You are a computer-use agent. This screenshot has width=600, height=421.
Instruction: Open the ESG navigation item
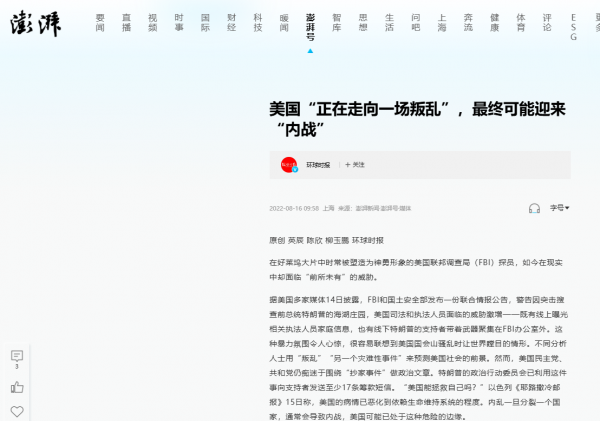coord(573,23)
